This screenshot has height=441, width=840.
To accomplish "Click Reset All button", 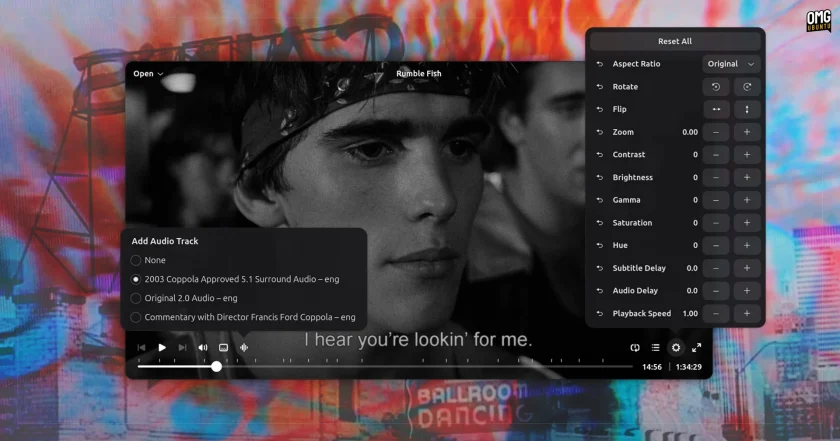I will (x=674, y=41).
